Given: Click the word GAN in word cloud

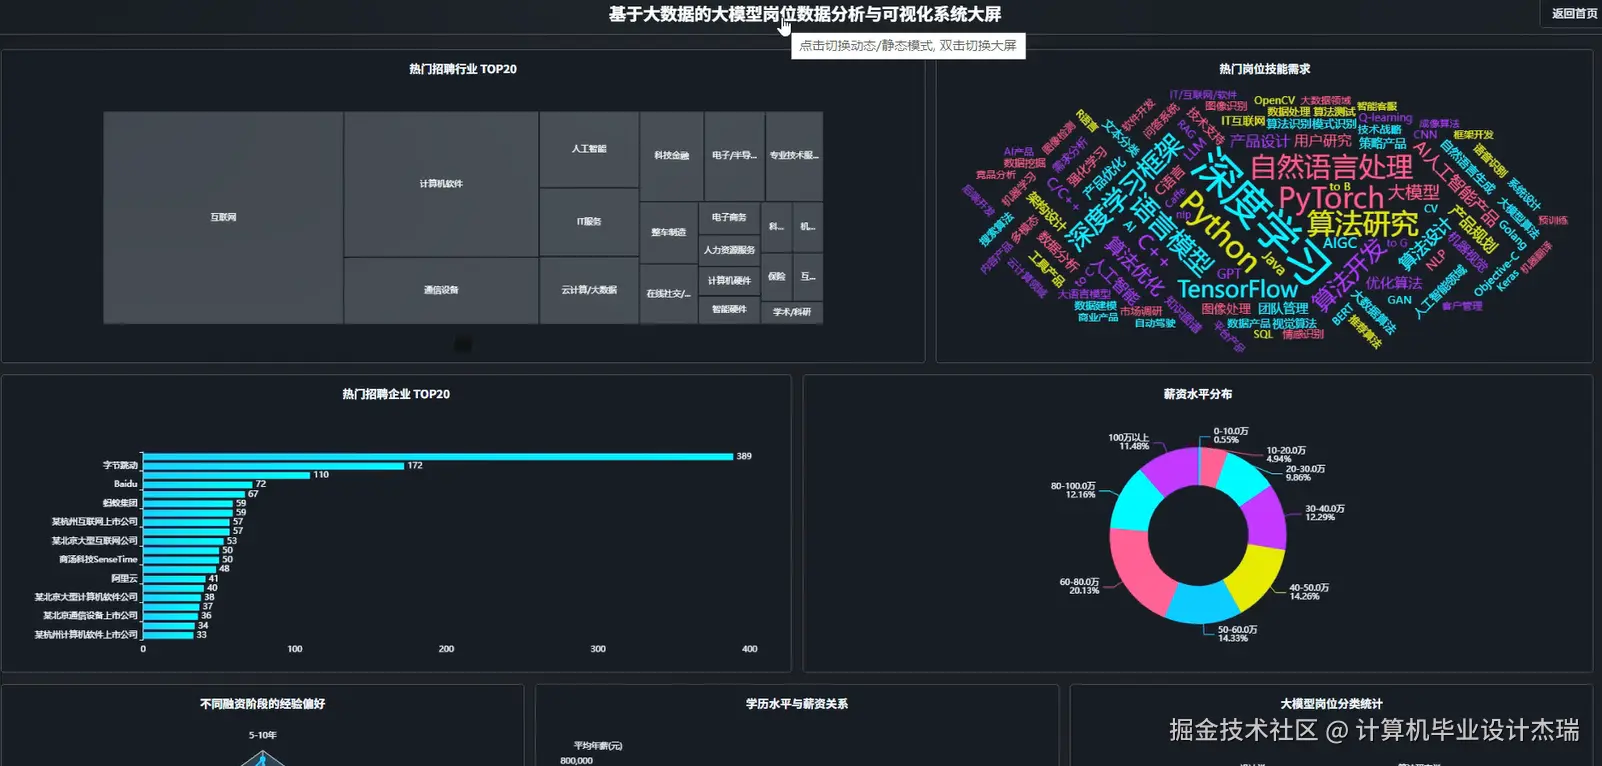Looking at the screenshot, I should coord(1399,300).
